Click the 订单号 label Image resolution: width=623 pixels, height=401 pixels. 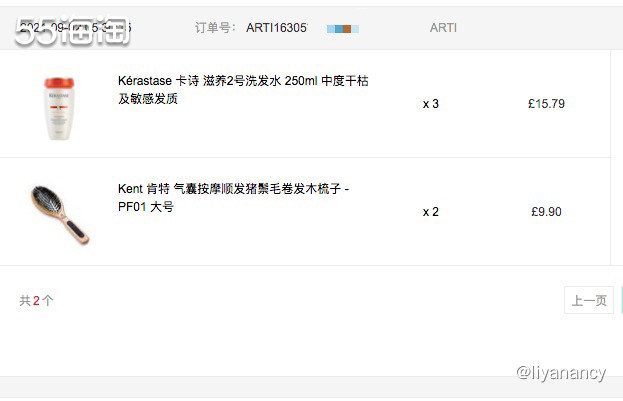point(215,28)
